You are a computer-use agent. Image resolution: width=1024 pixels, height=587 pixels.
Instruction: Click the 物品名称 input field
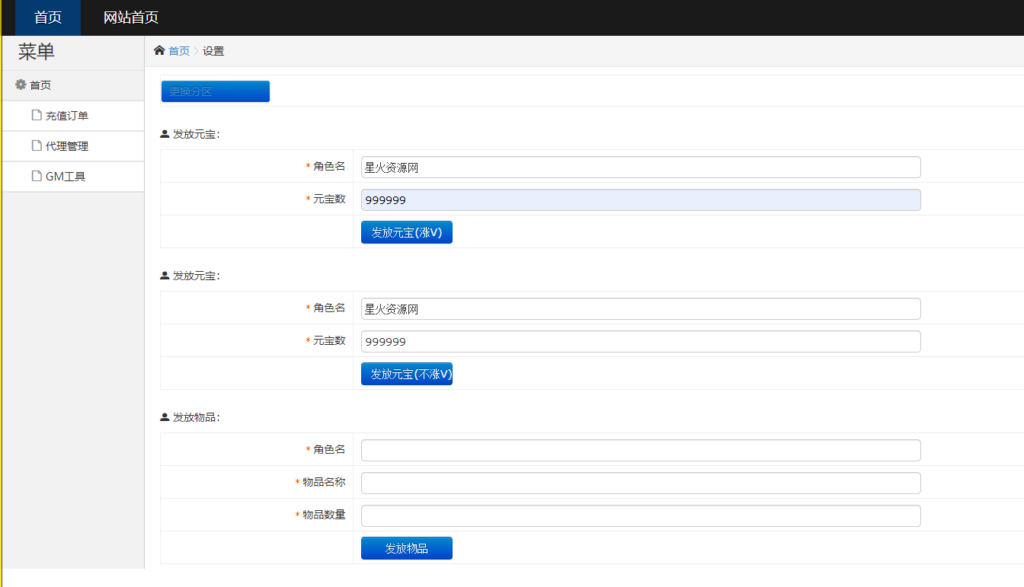click(x=641, y=482)
